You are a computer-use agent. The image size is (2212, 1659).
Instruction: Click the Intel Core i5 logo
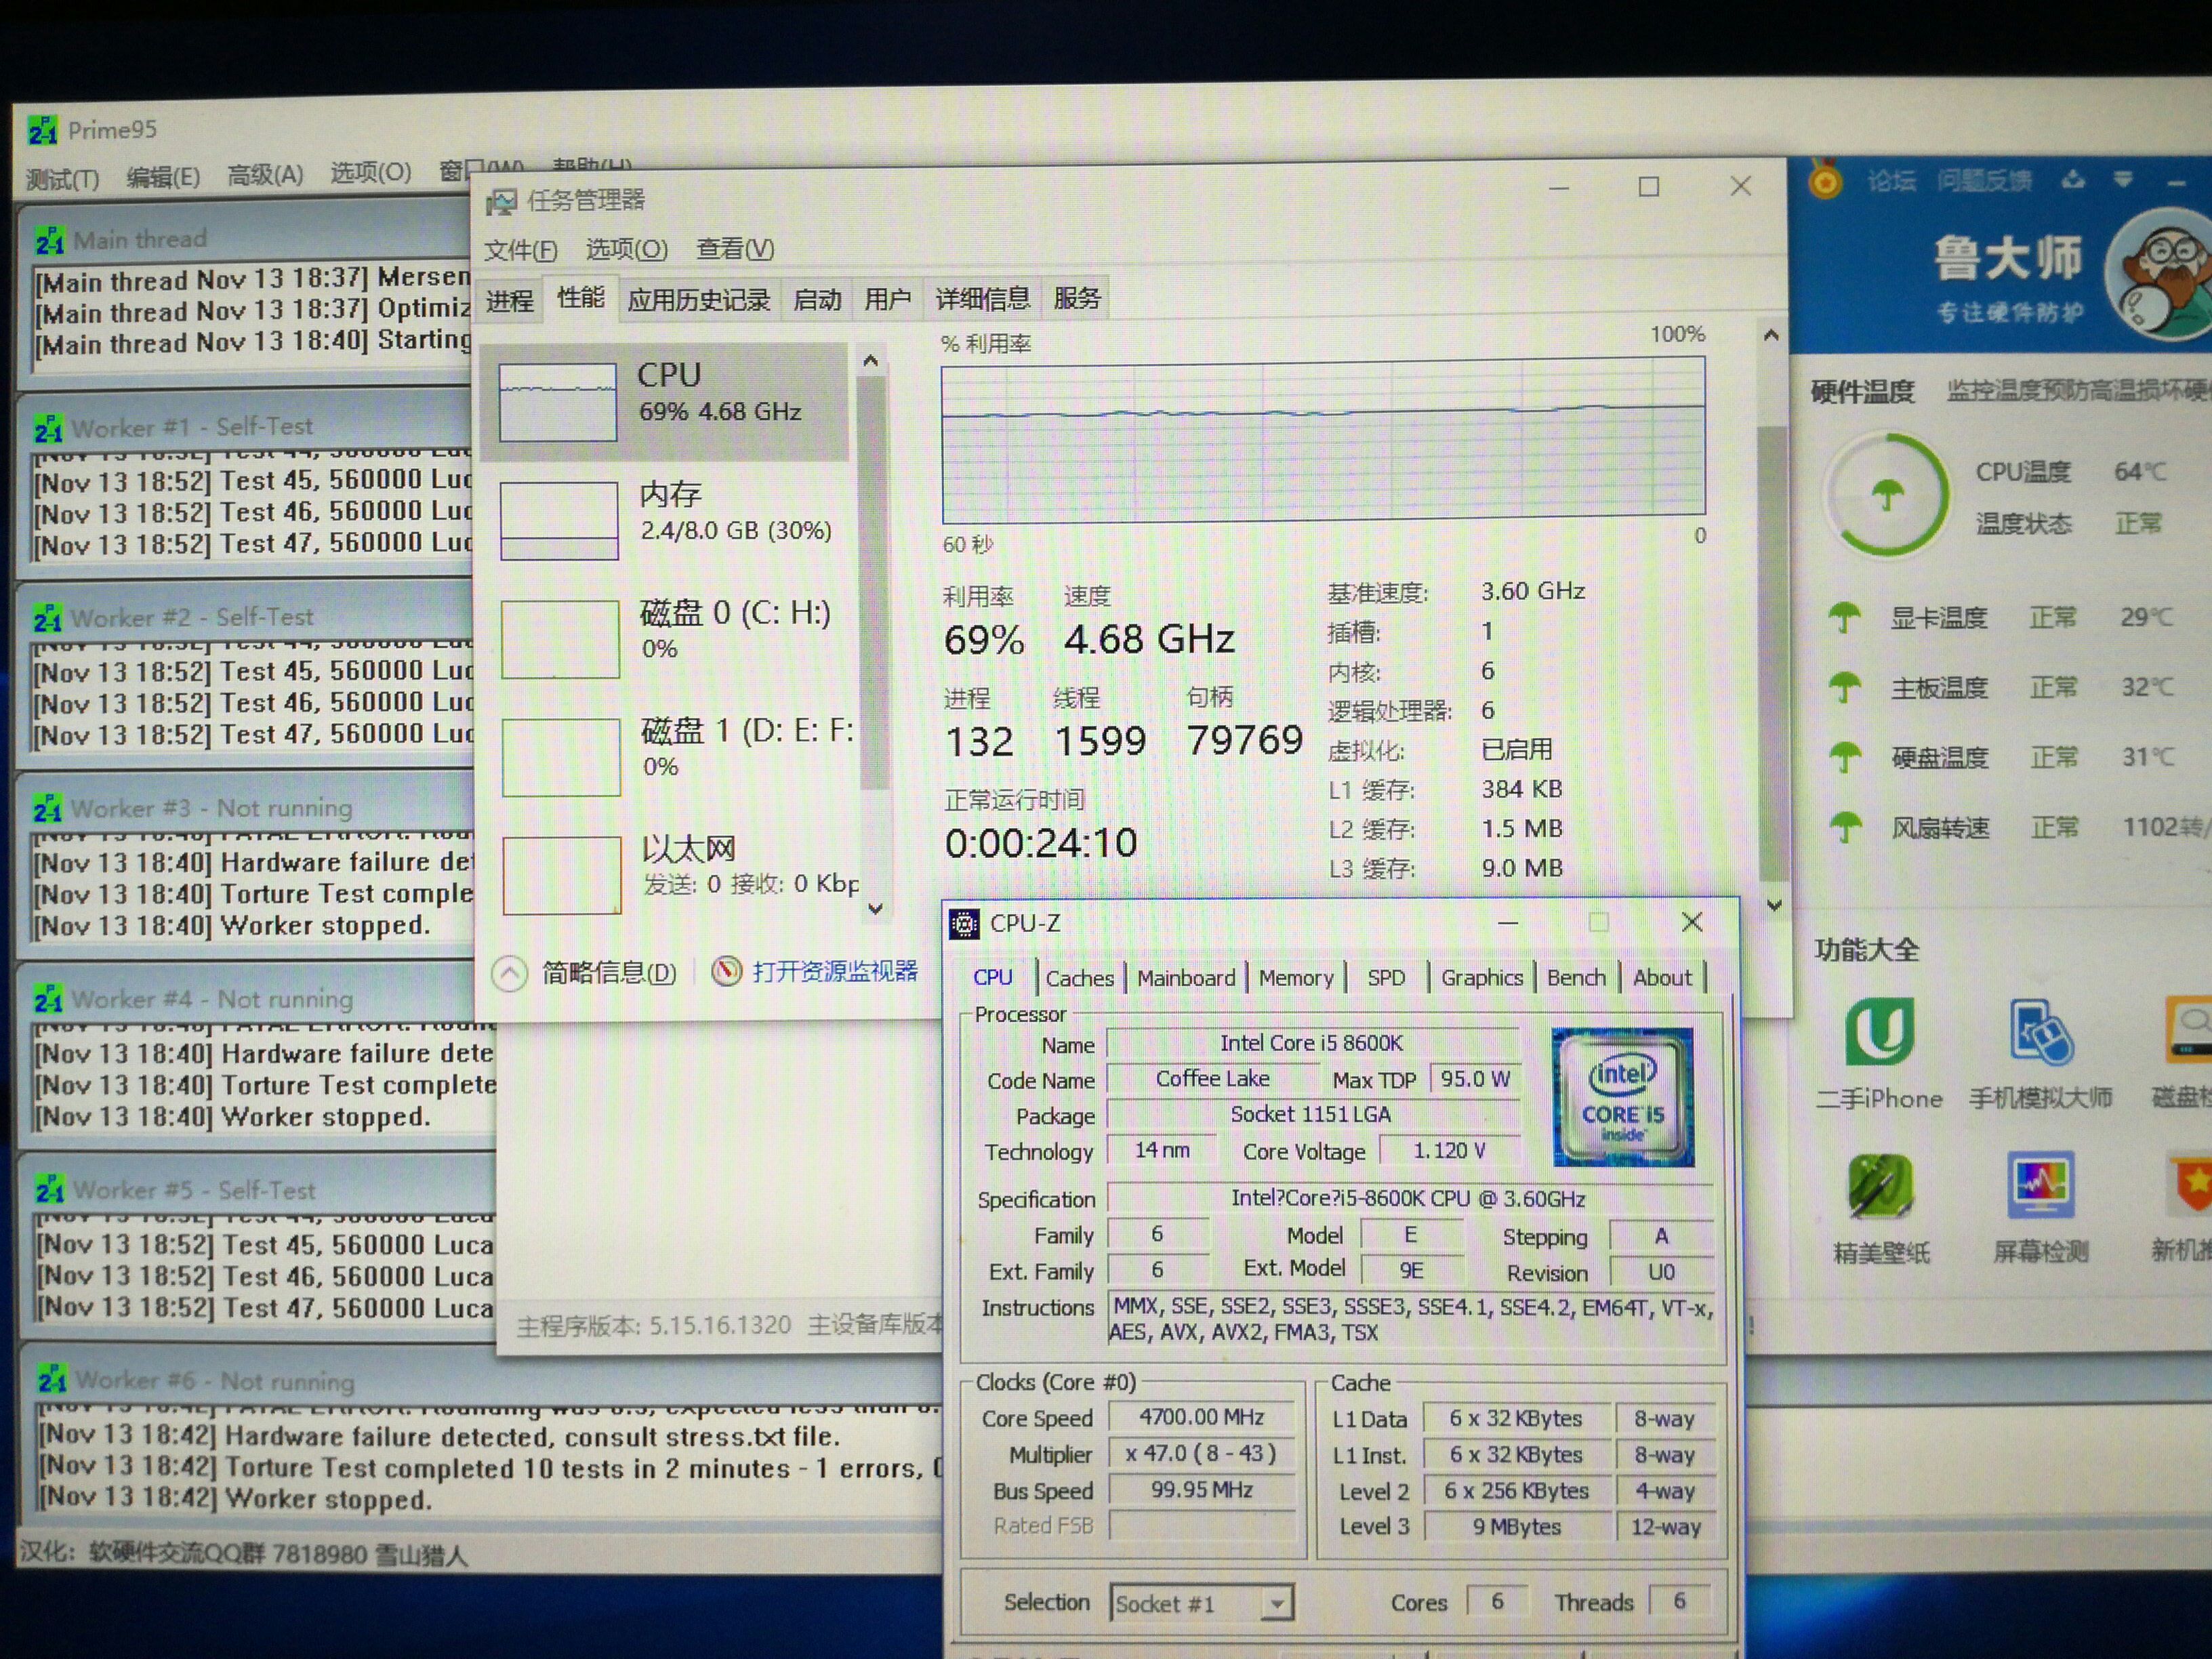point(1622,1097)
